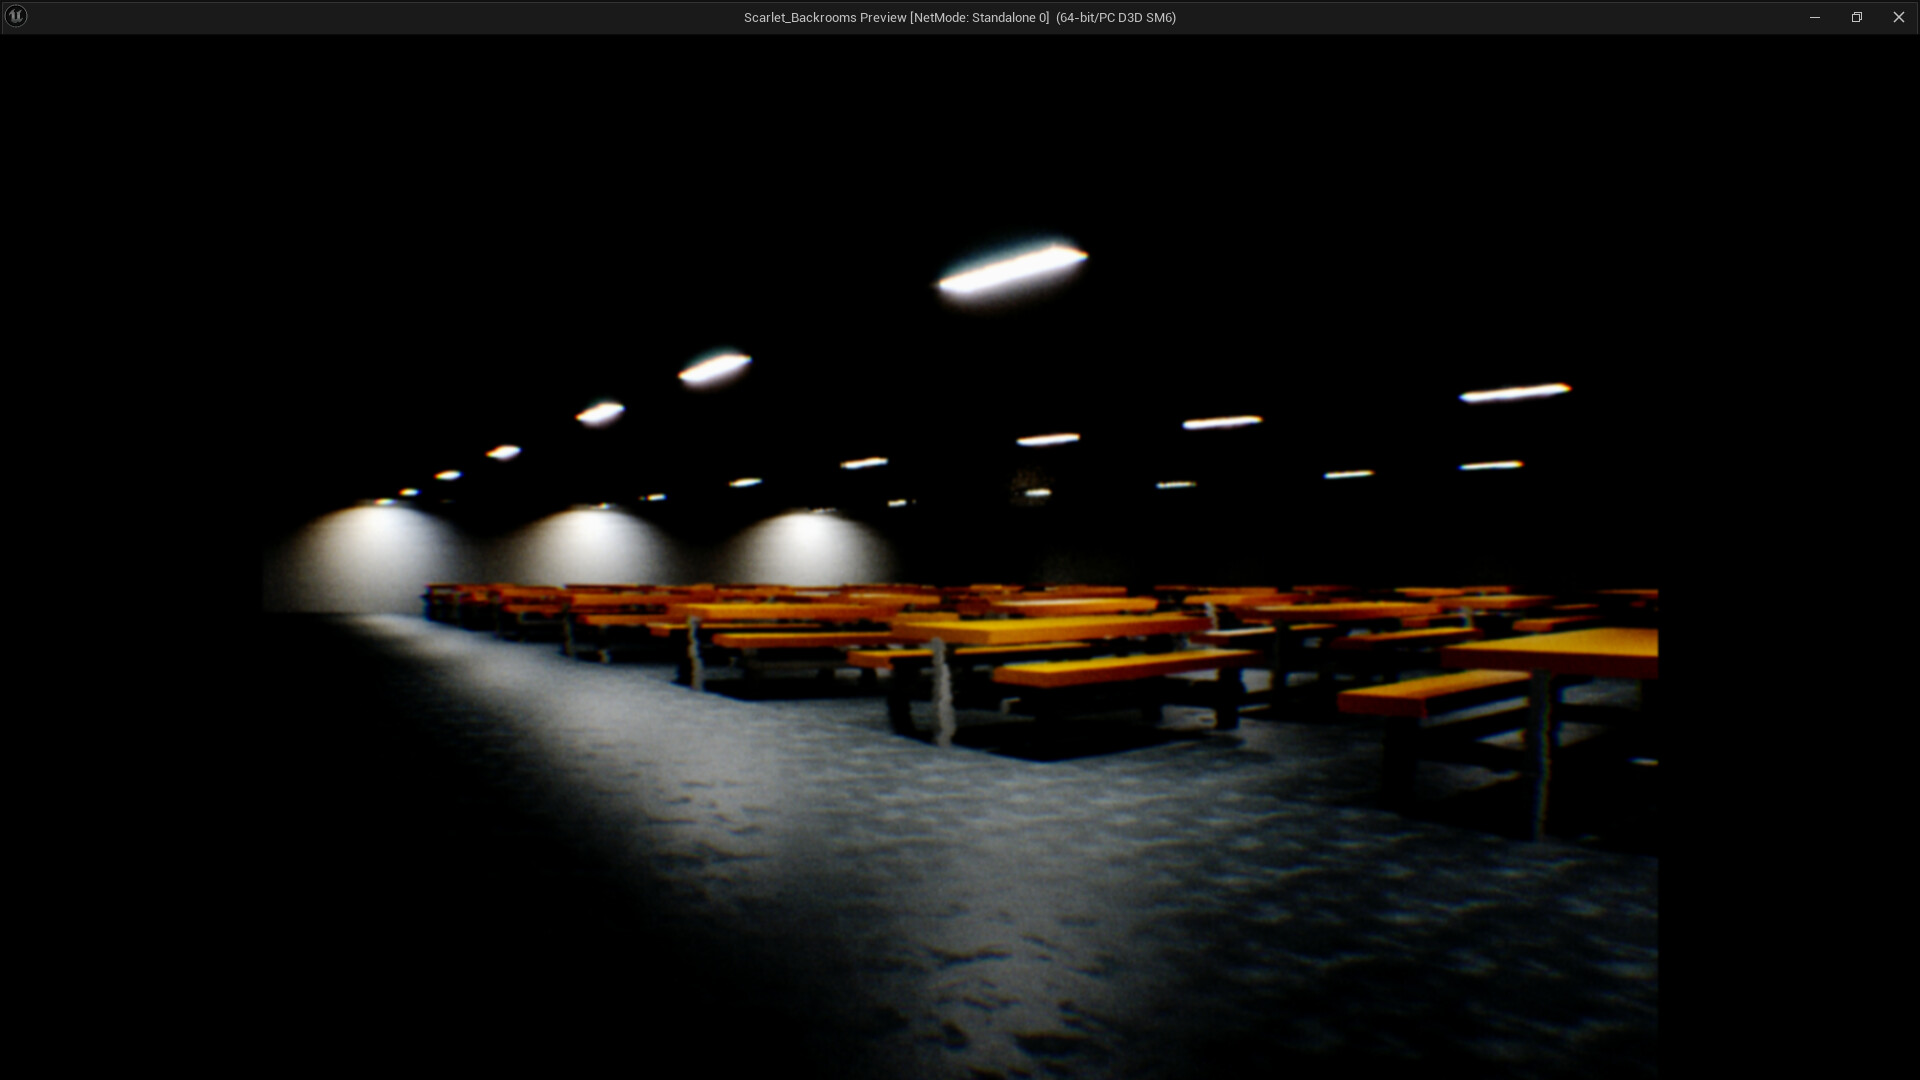Close the Scarlet_Backrooms preview window
1920x1080 pixels.
pyautogui.click(x=1899, y=17)
